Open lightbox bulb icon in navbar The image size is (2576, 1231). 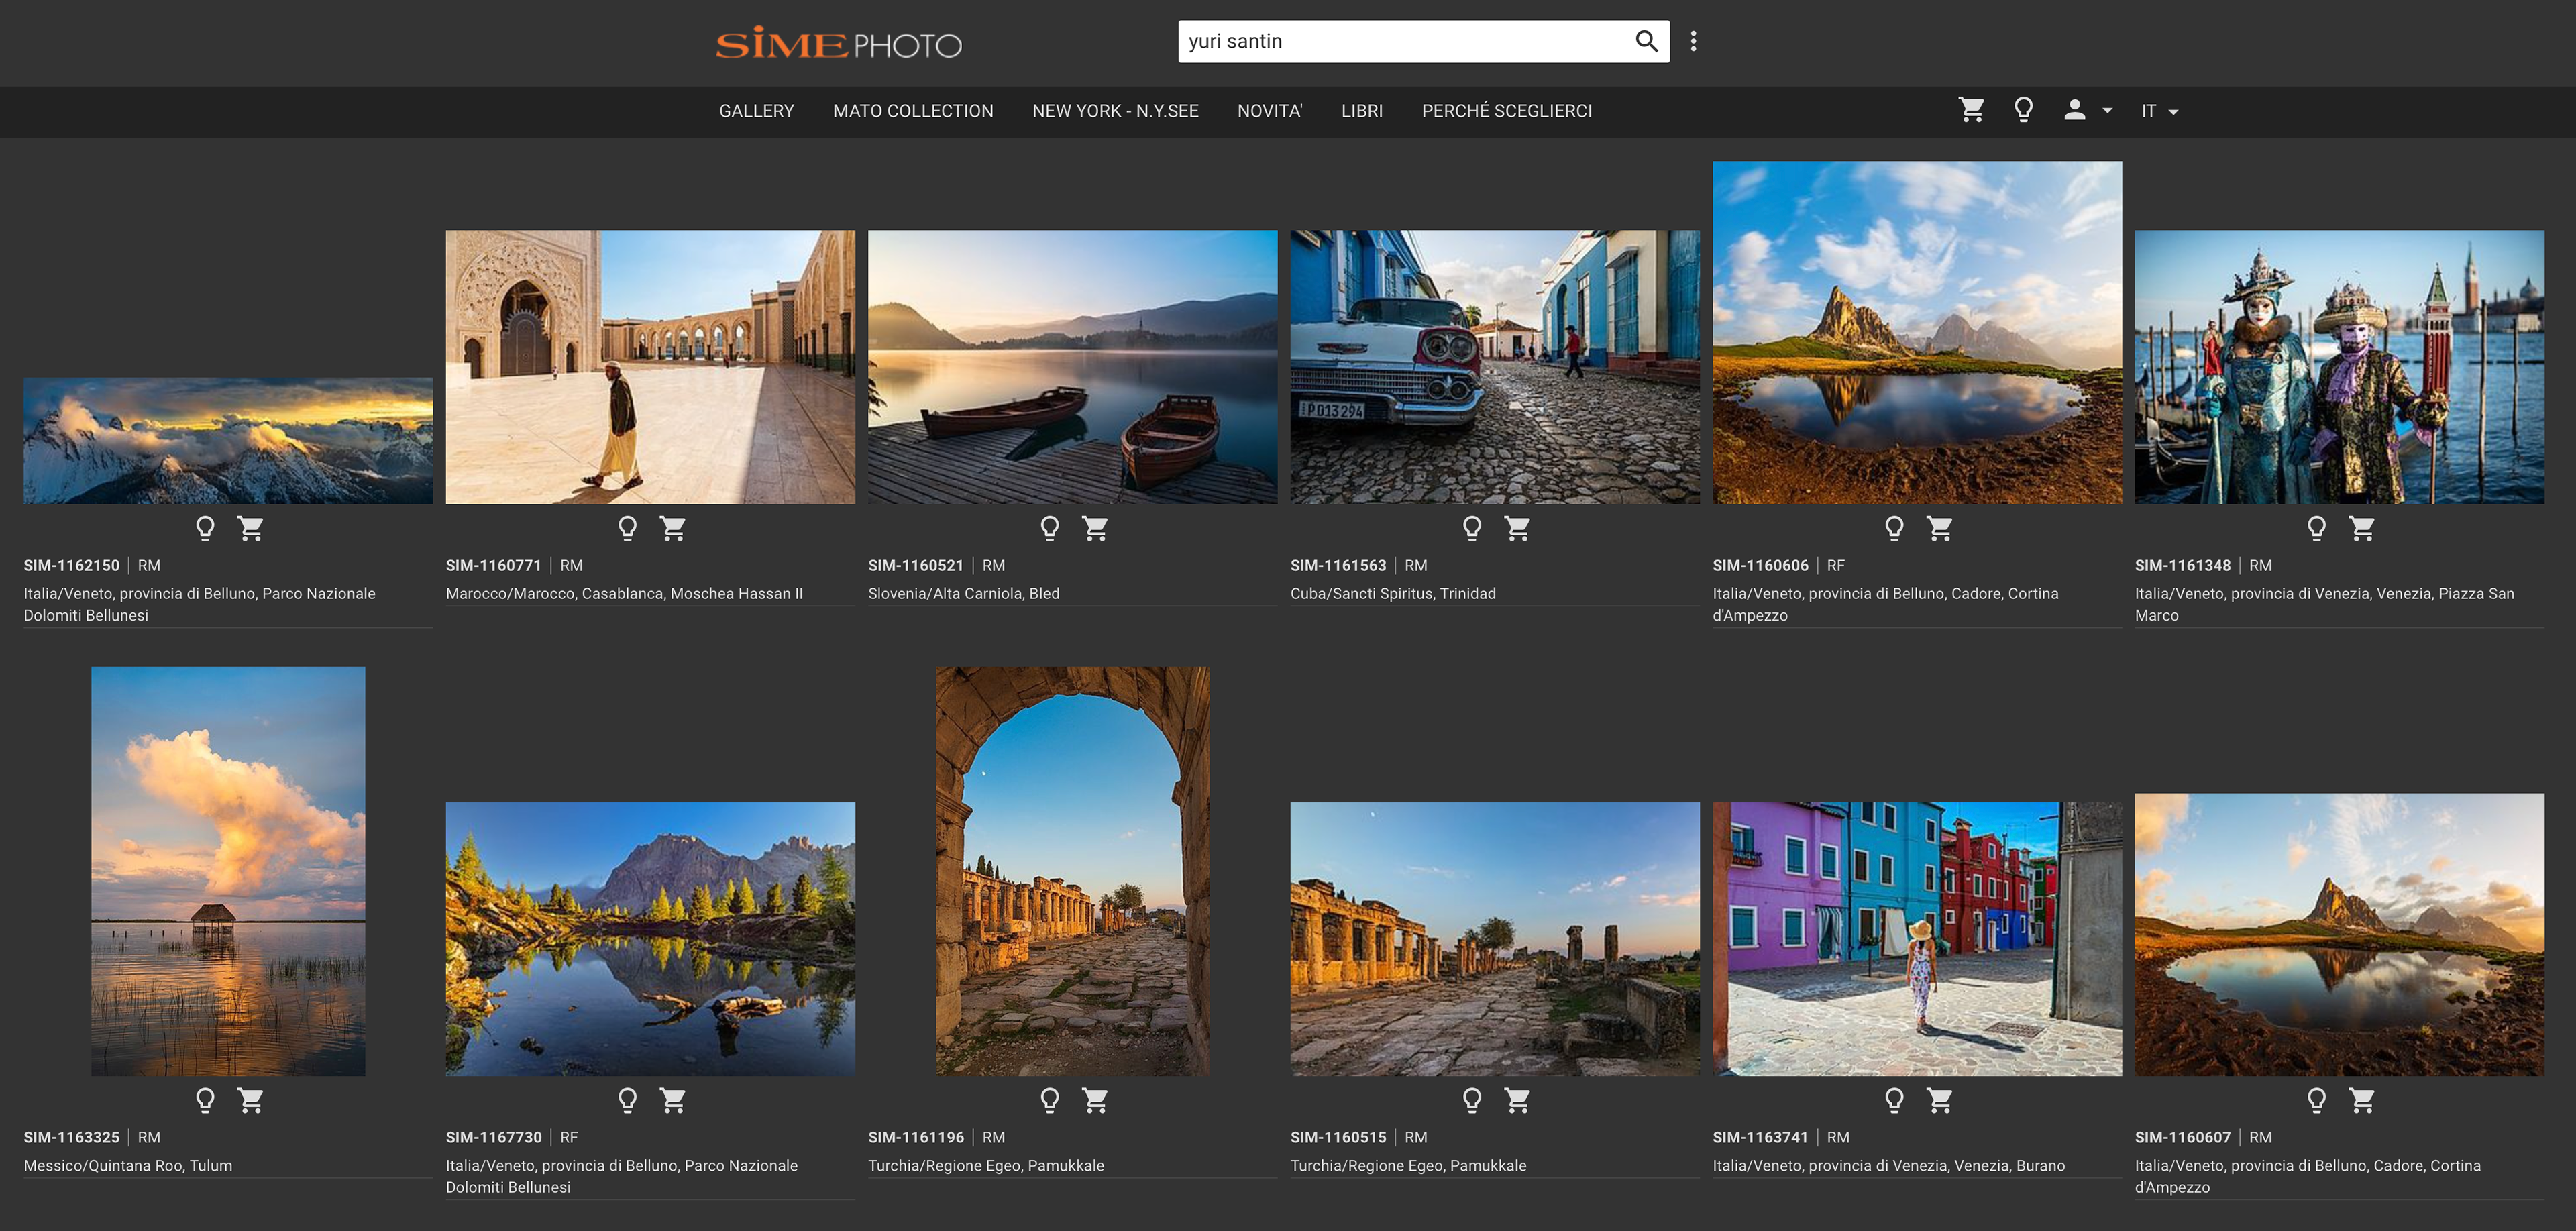tap(2023, 110)
